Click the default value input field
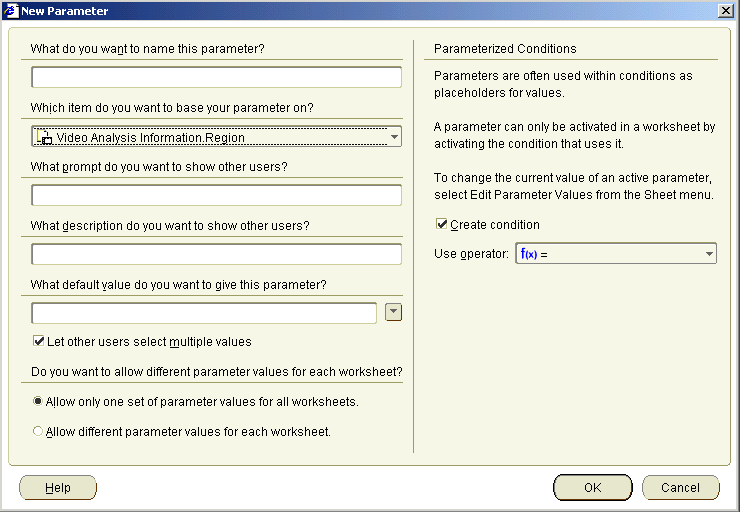 pos(204,313)
